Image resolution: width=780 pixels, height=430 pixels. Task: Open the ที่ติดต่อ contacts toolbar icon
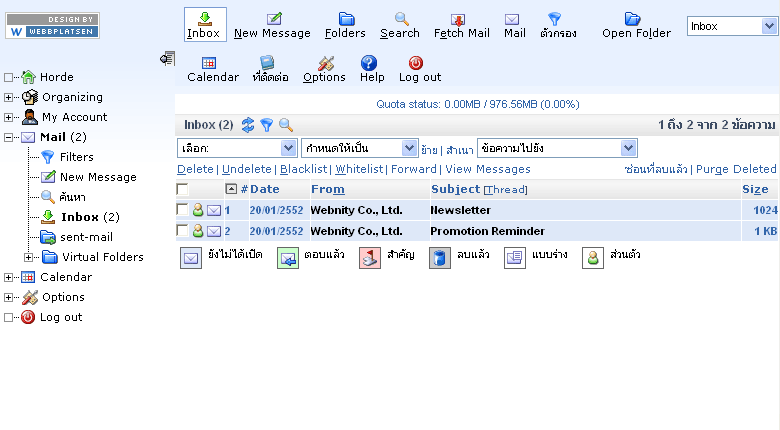[x=267, y=63]
